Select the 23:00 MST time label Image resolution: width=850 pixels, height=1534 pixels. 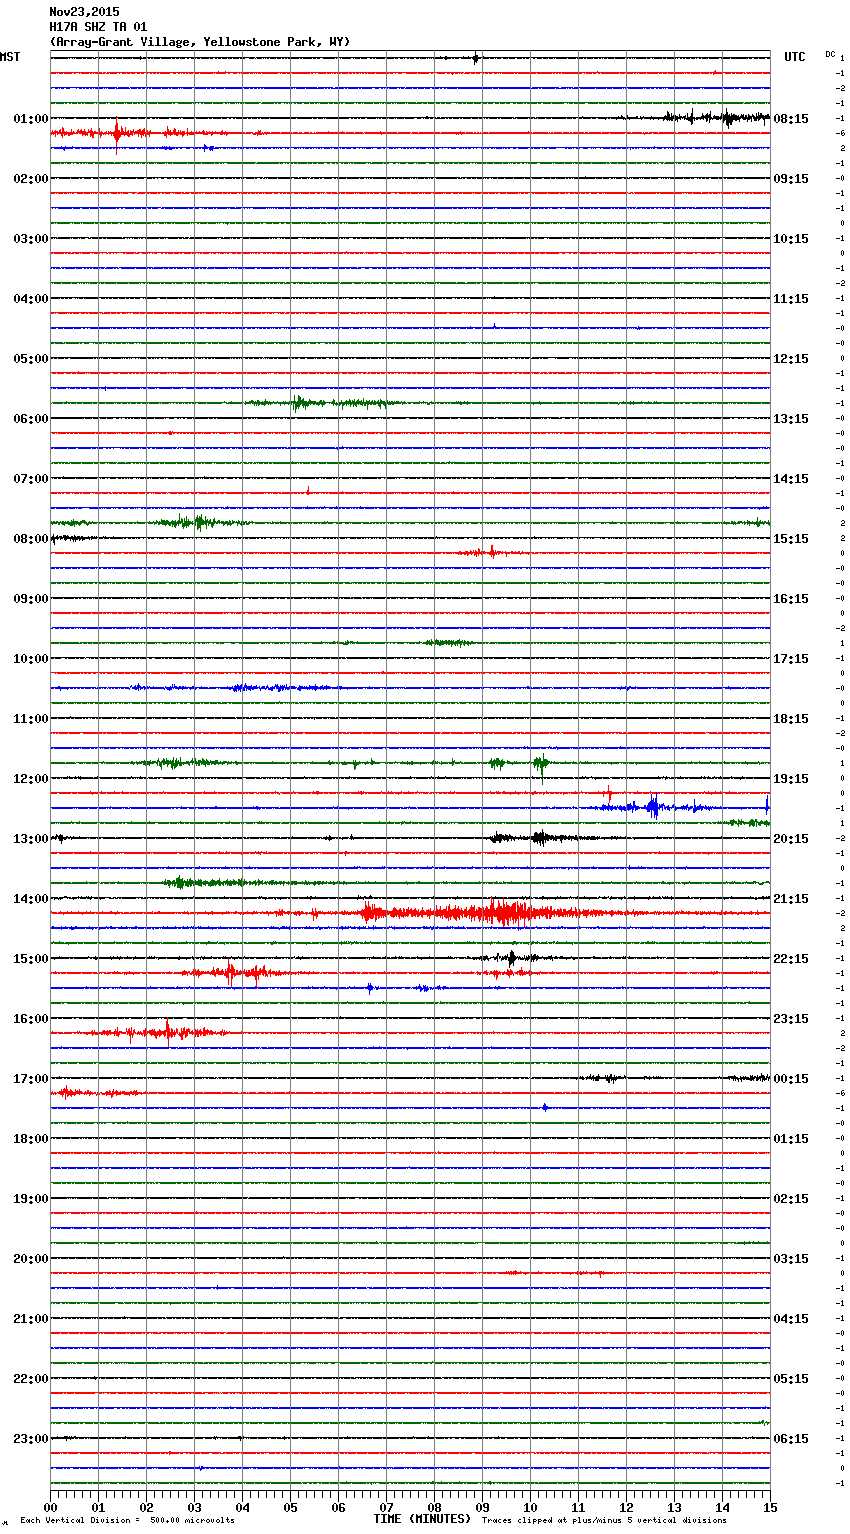point(31,1439)
